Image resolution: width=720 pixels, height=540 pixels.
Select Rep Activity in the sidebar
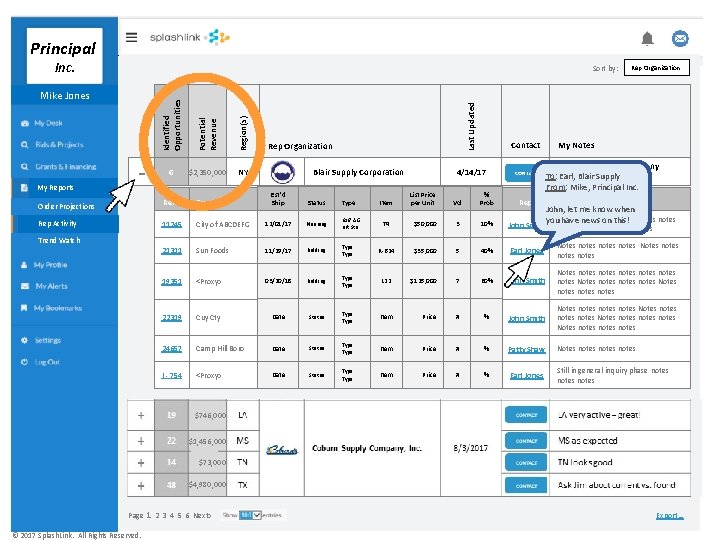[57, 224]
